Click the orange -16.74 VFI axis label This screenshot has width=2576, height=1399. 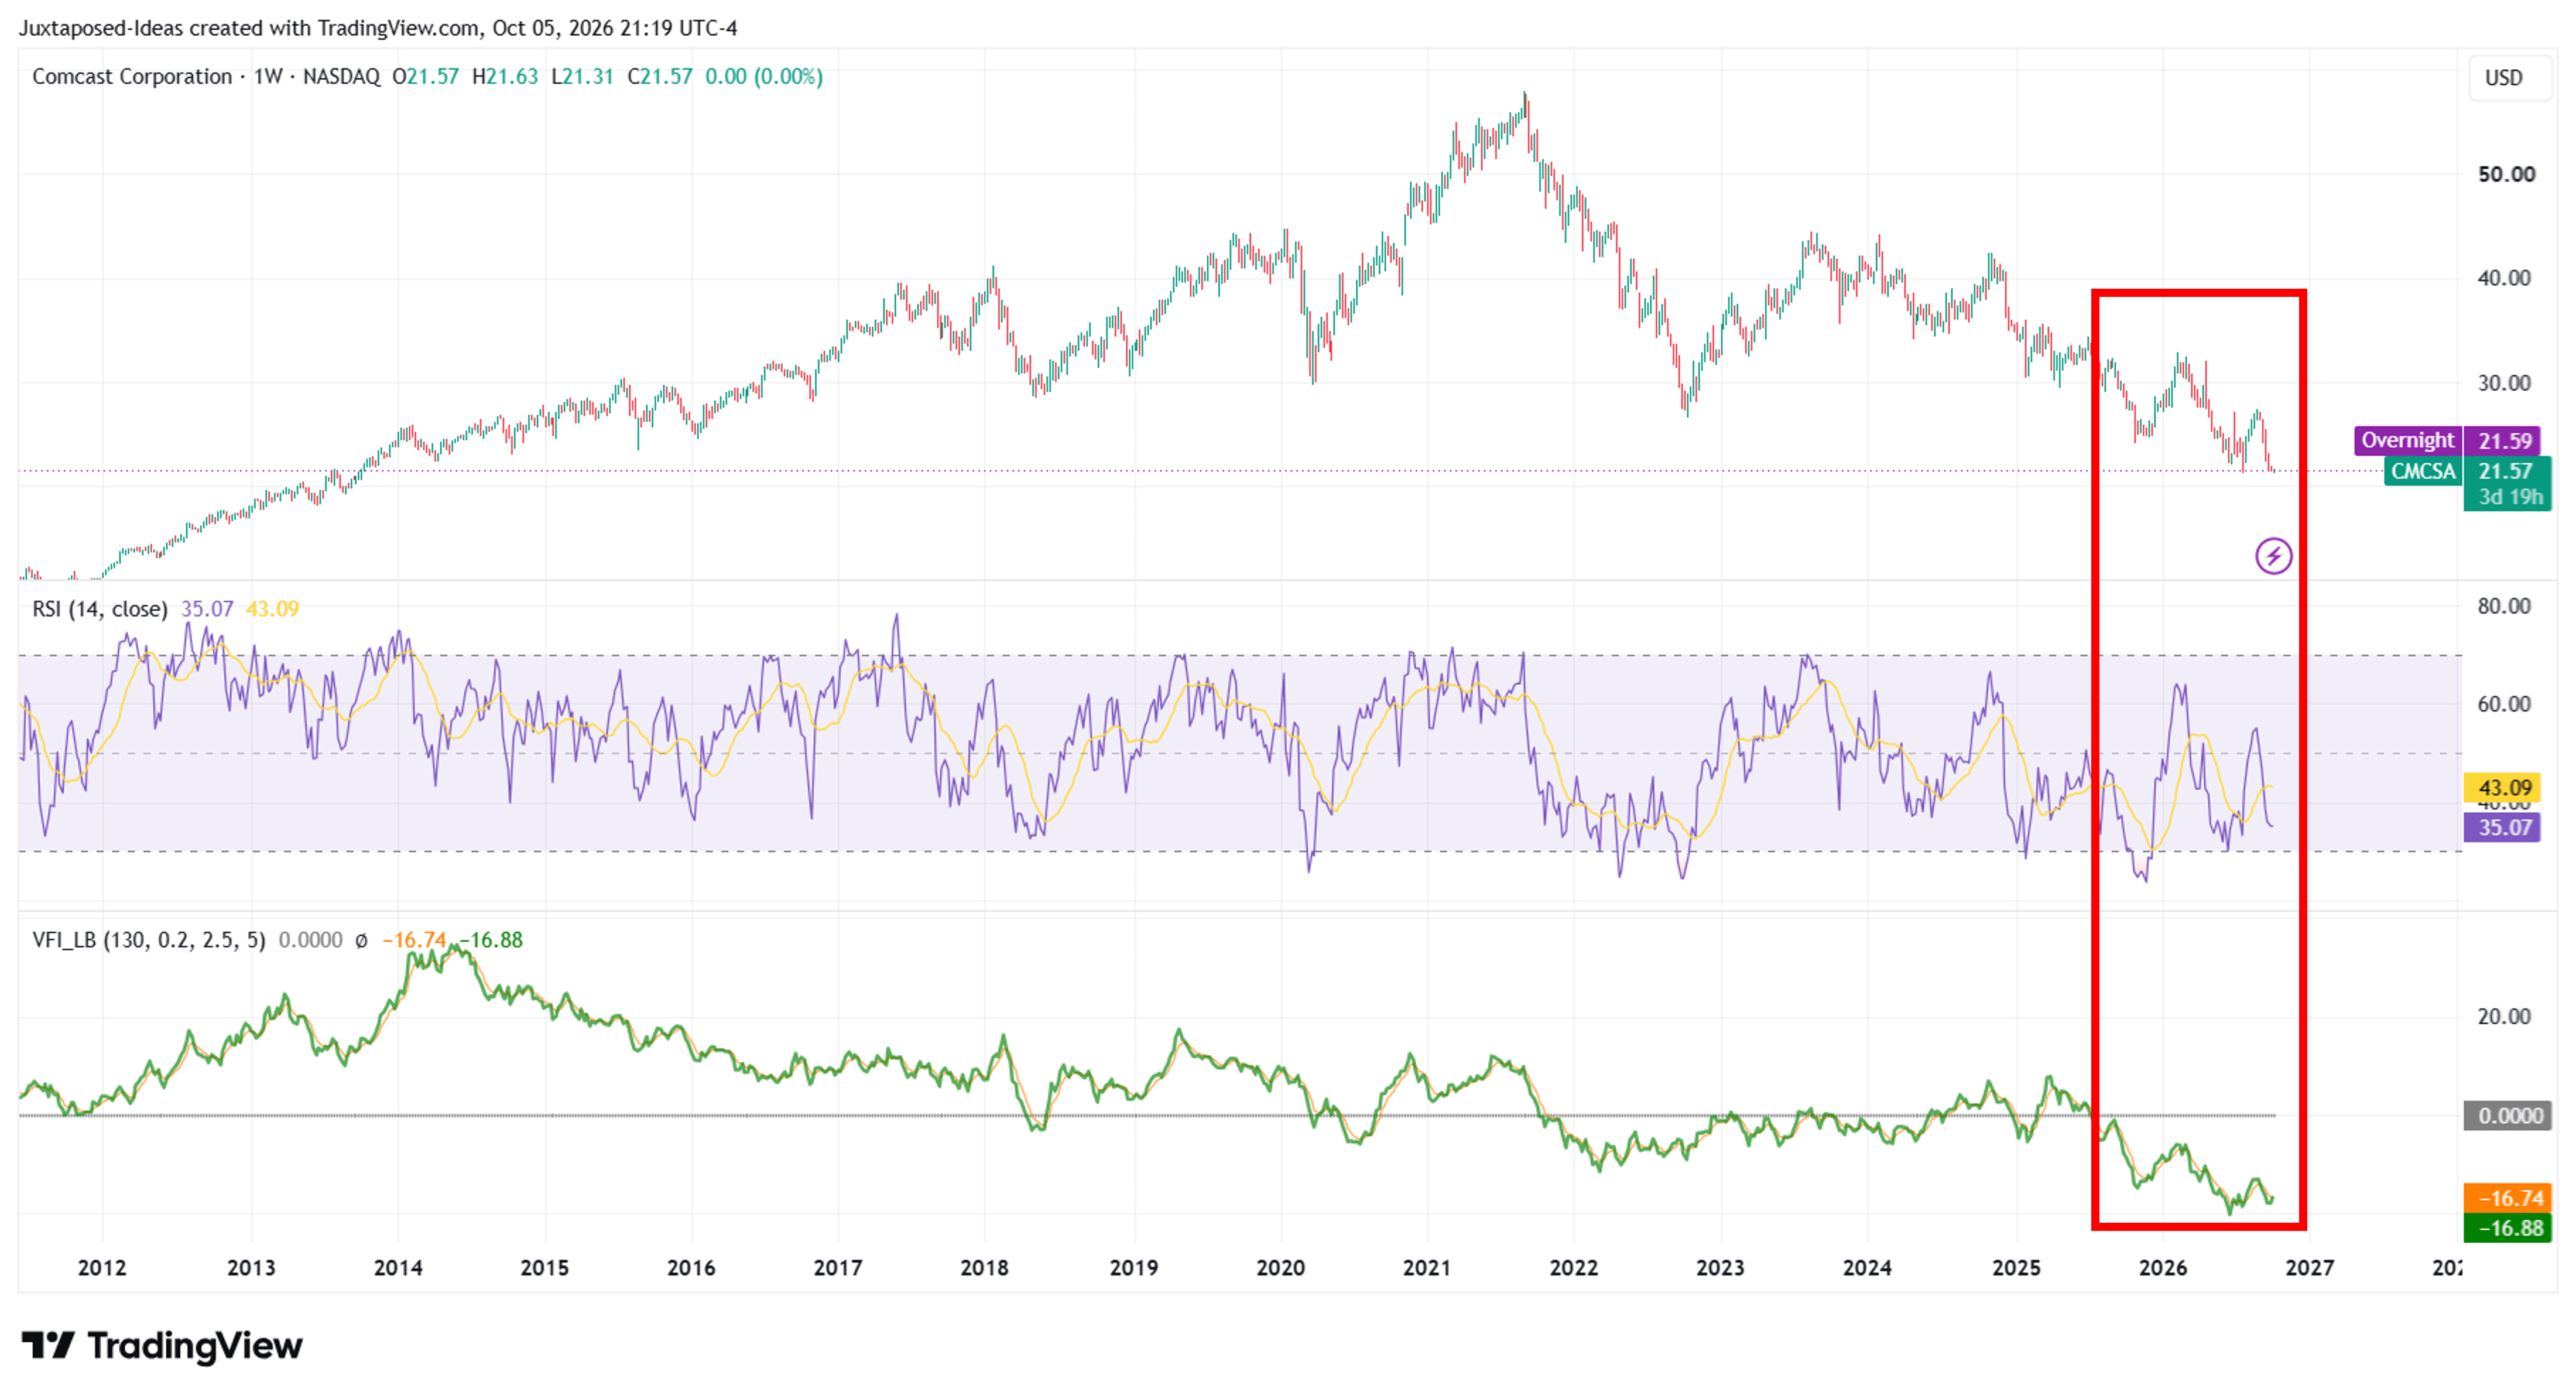pyautogui.click(x=2507, y=1198)
